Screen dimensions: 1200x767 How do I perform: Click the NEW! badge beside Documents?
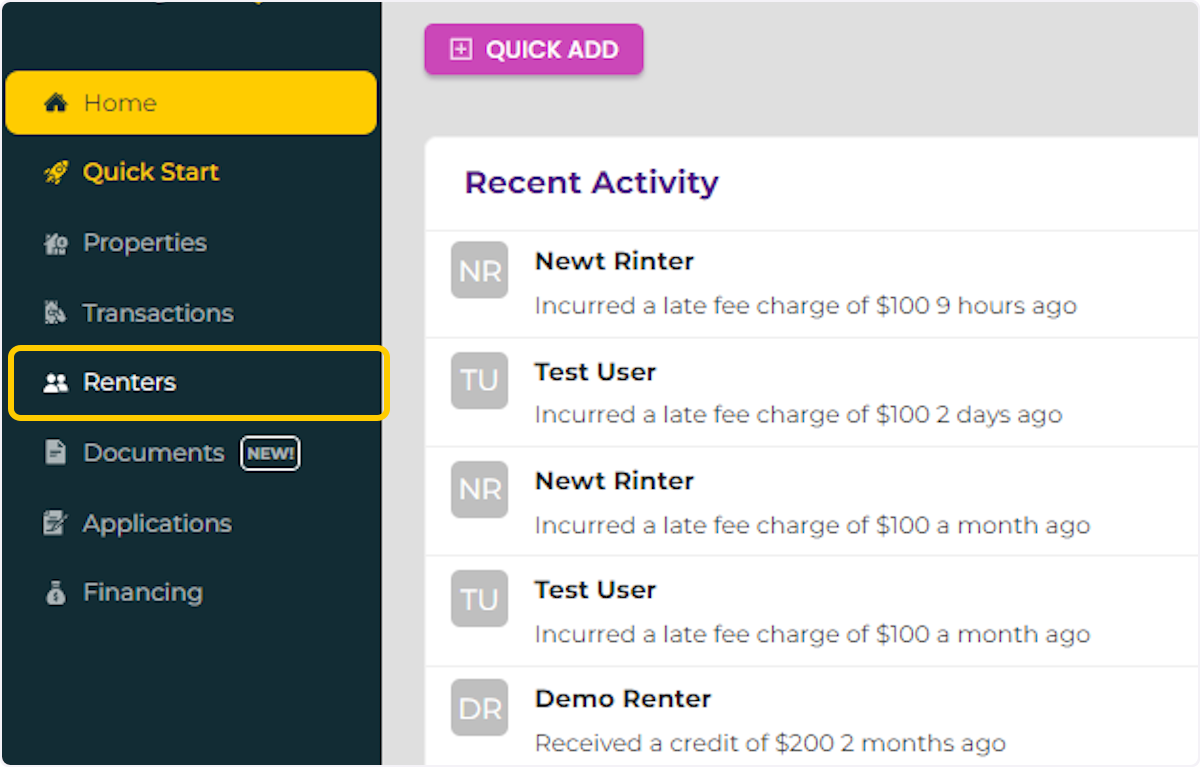tap(270, 452)
